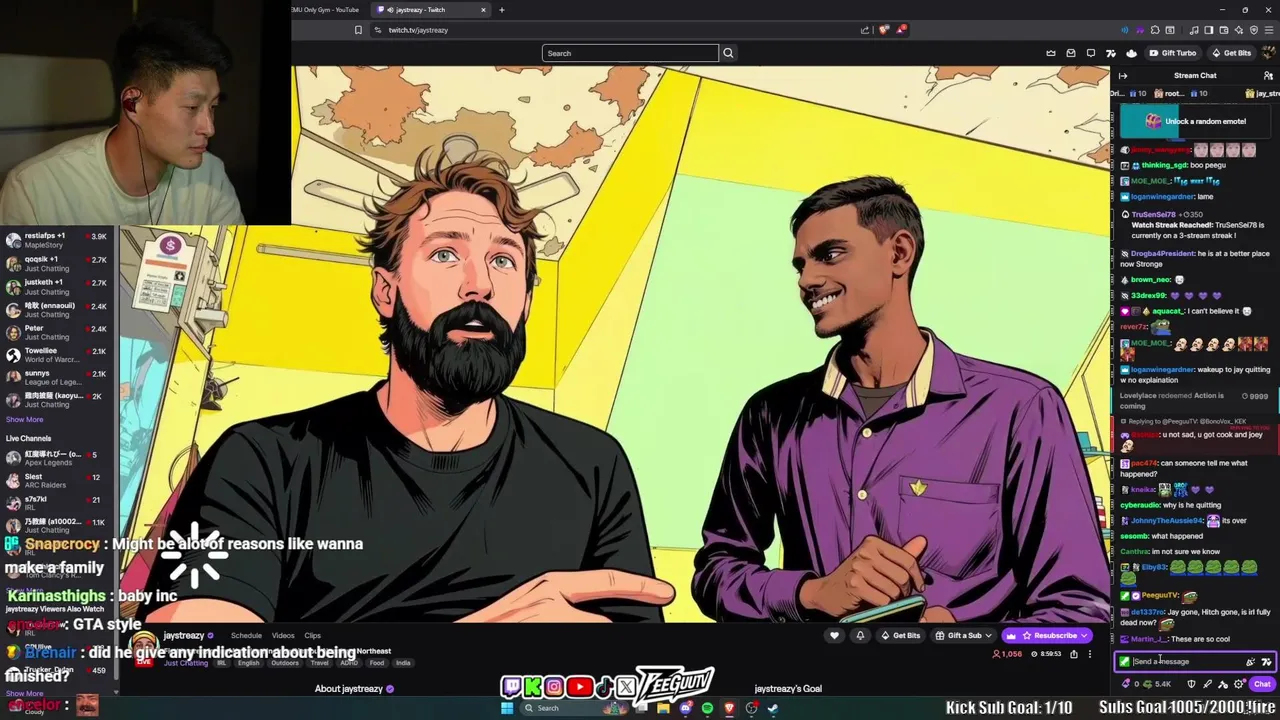
Task: Toggle notifications bell for jaystreazy
Action: pos(860,635)
